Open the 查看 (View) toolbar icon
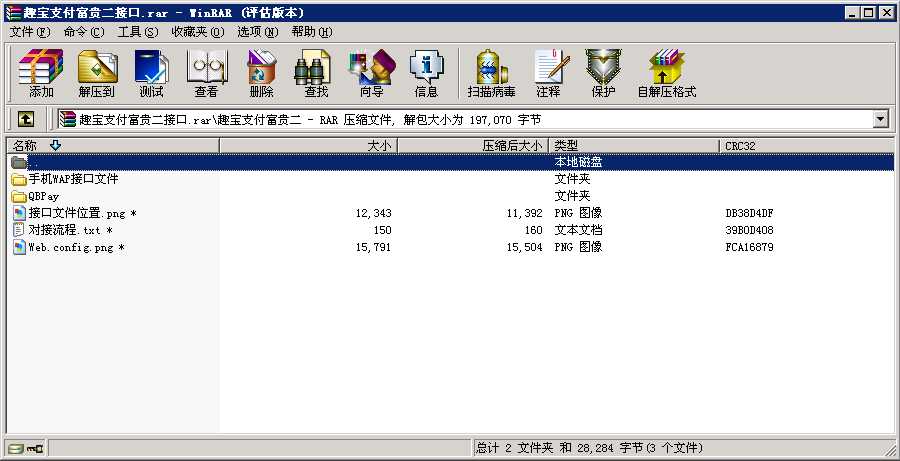The image size is (900, 461). 207,73
